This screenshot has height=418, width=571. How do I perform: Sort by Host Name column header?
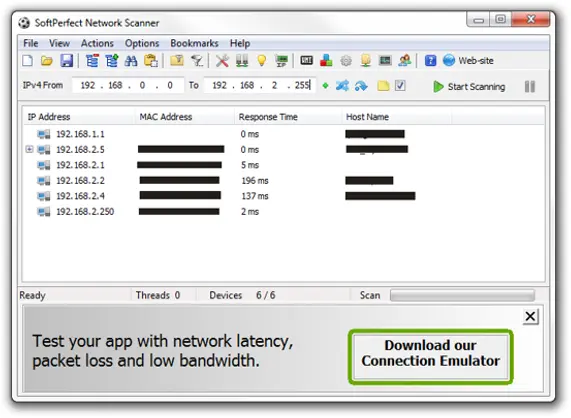[x=397, y=117]
